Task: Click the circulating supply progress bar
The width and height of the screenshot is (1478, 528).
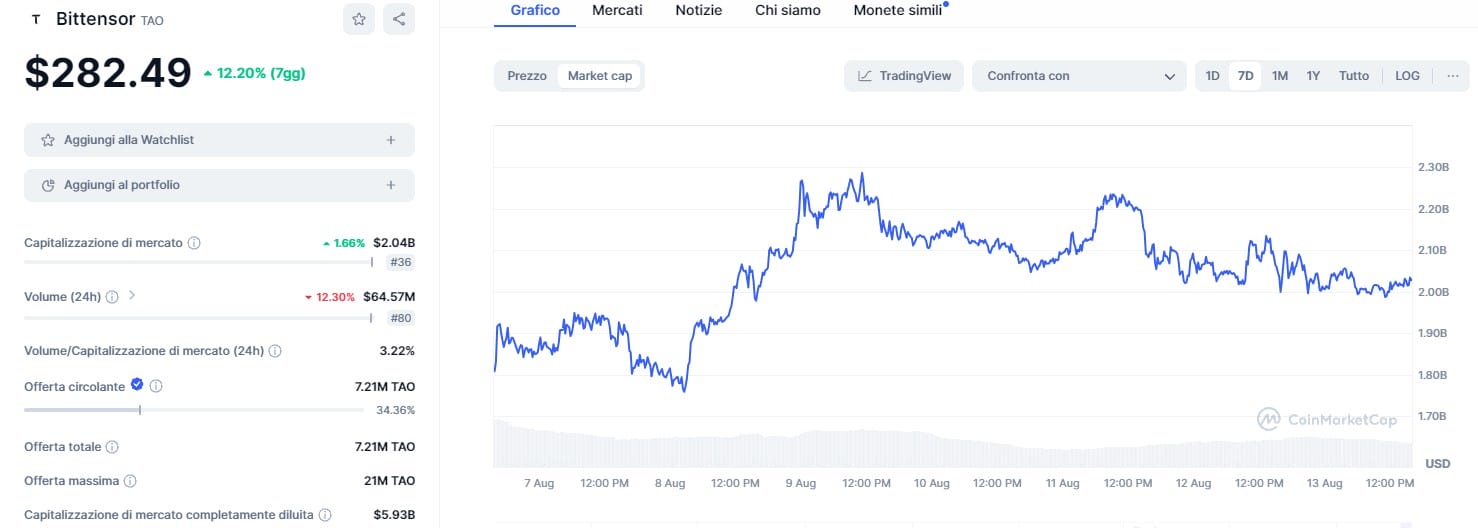Action: pos(194,410)
